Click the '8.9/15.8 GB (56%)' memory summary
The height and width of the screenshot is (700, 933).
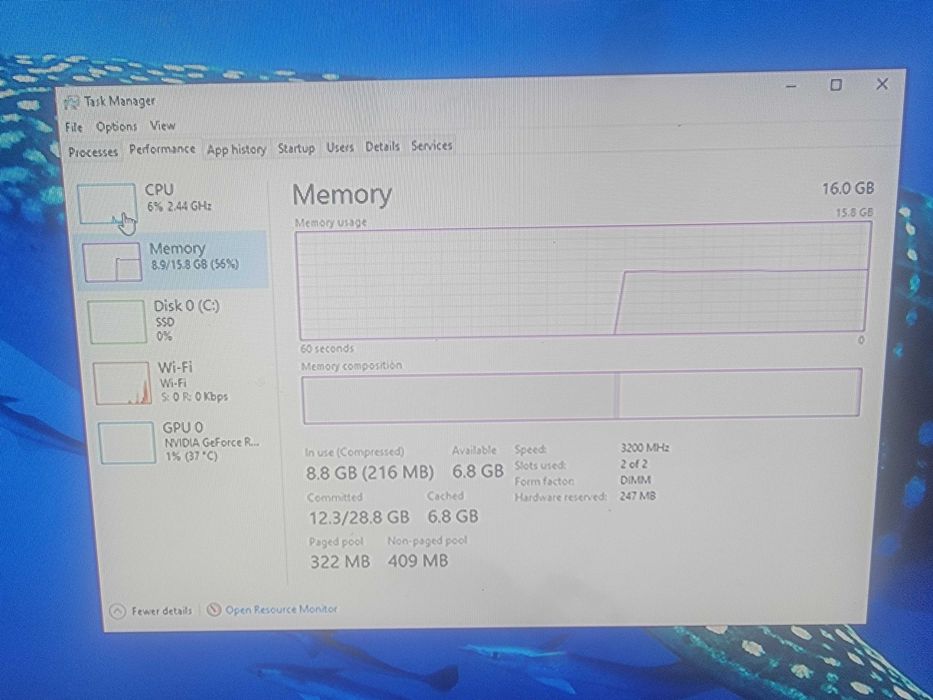tap(195, 265)
